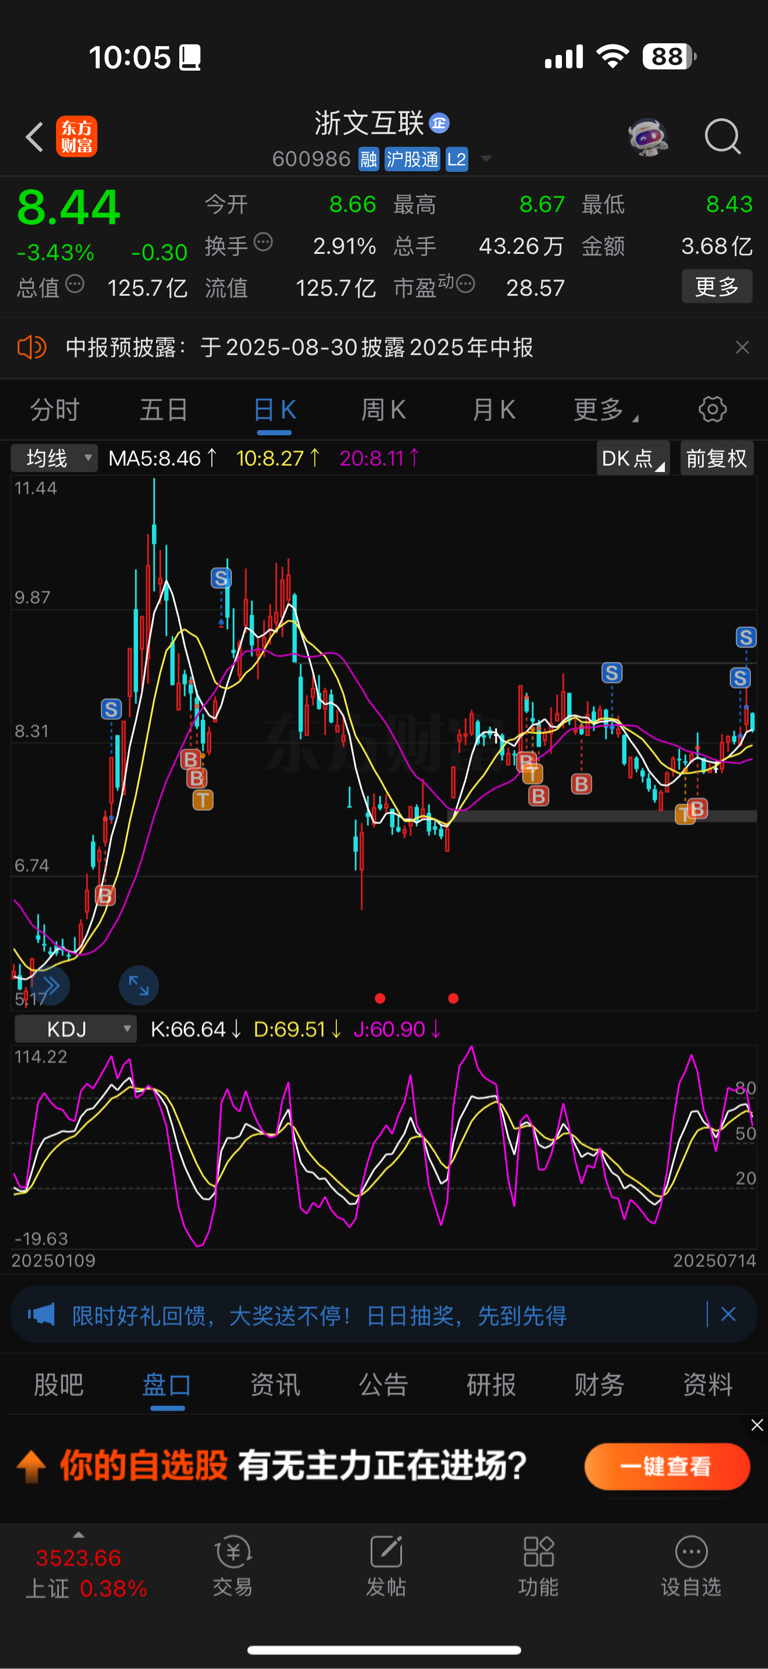Tap the right red event dot
Viewport: 768px width, 1669px height.
(453, 998)
